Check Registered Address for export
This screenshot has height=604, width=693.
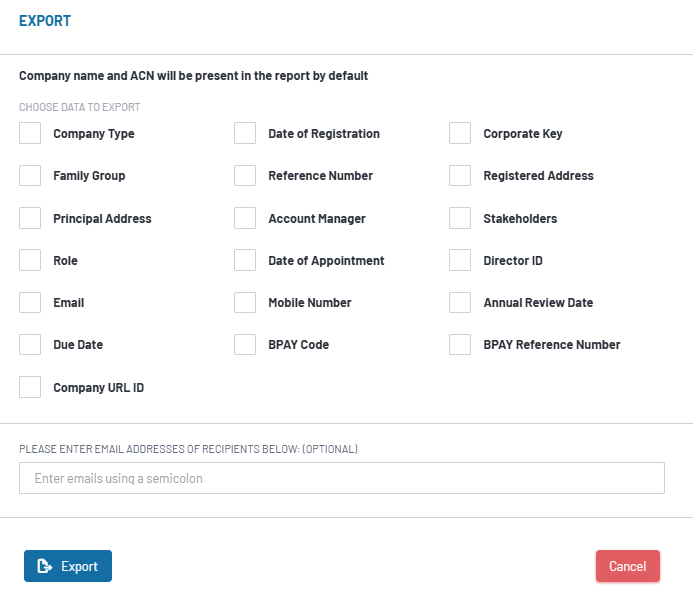[460, 175]
